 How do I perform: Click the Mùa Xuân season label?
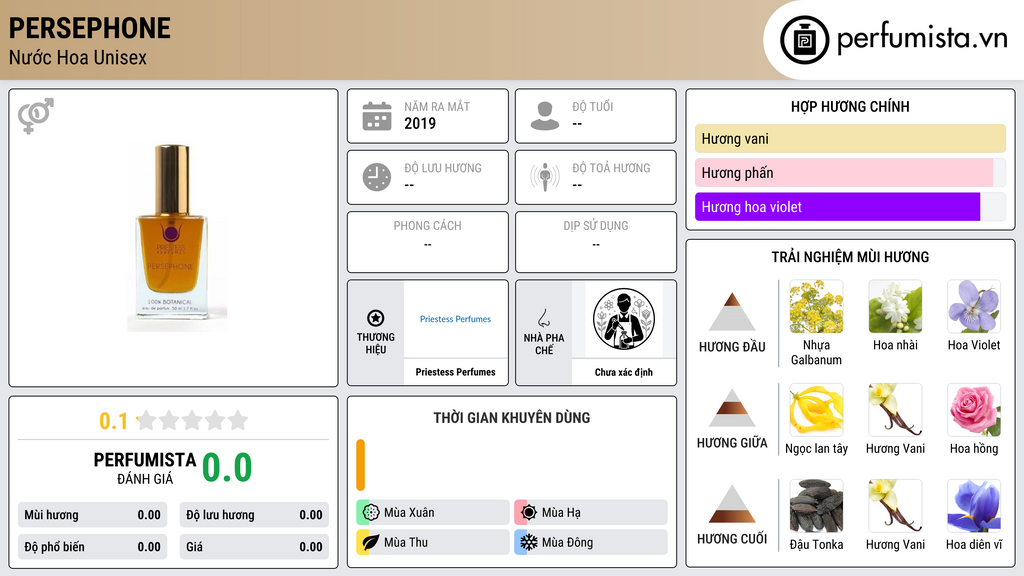click(x=409, y=513)
